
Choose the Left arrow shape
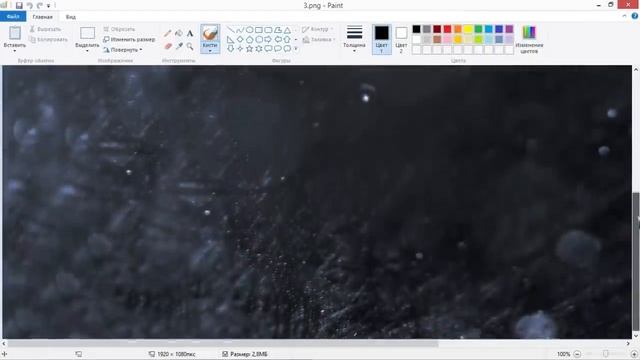278,40
